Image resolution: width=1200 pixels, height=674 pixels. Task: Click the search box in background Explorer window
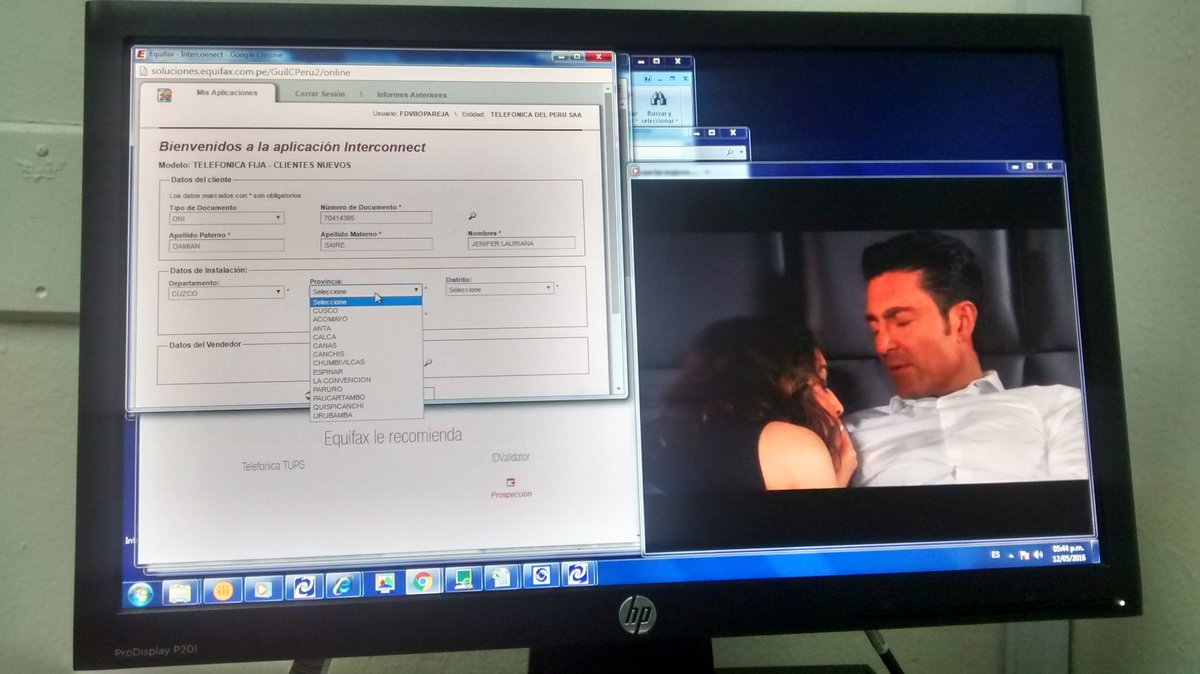(x=690, y=153)
